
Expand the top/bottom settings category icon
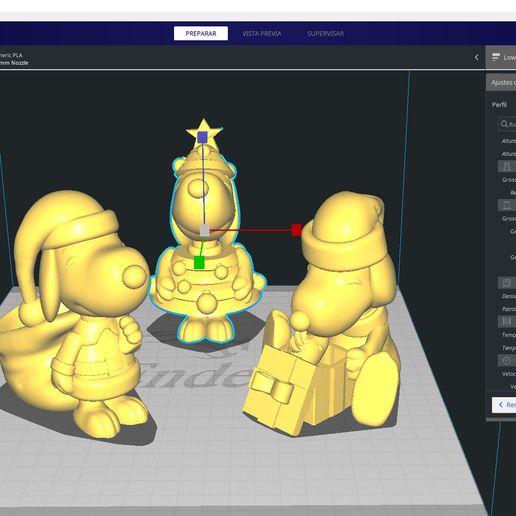pos(507,205)
